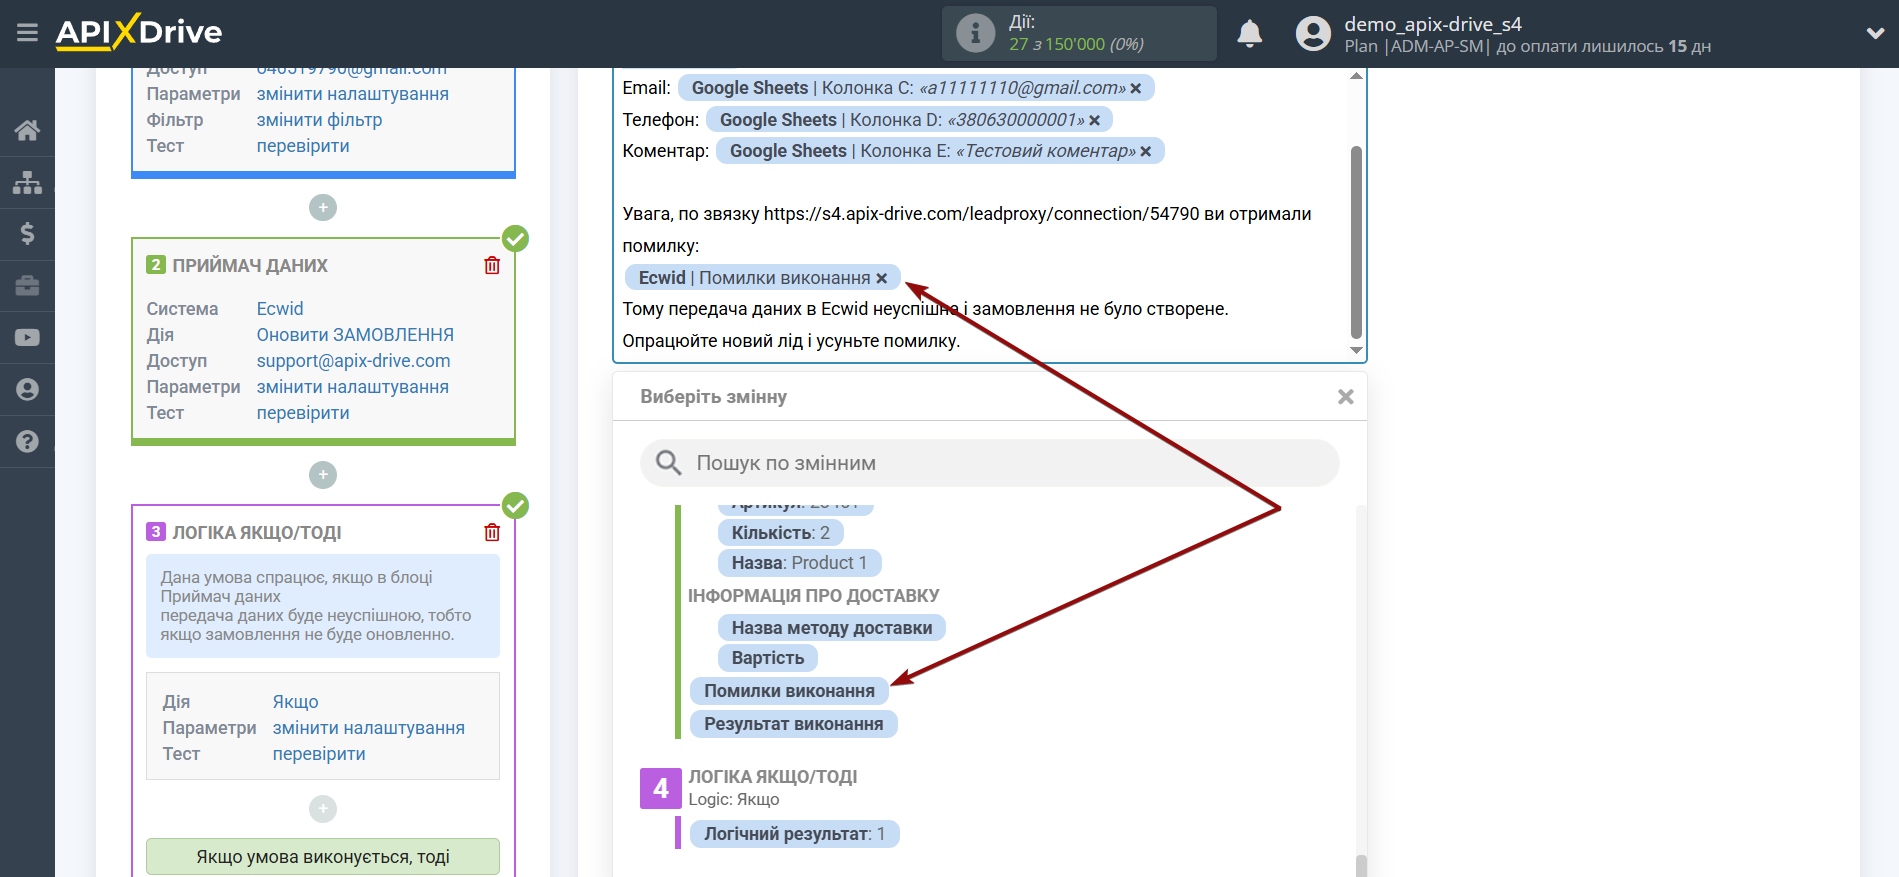Click the actions info icon
Viewport: 1899px width, 877px height.
click(x=975, y=33)
